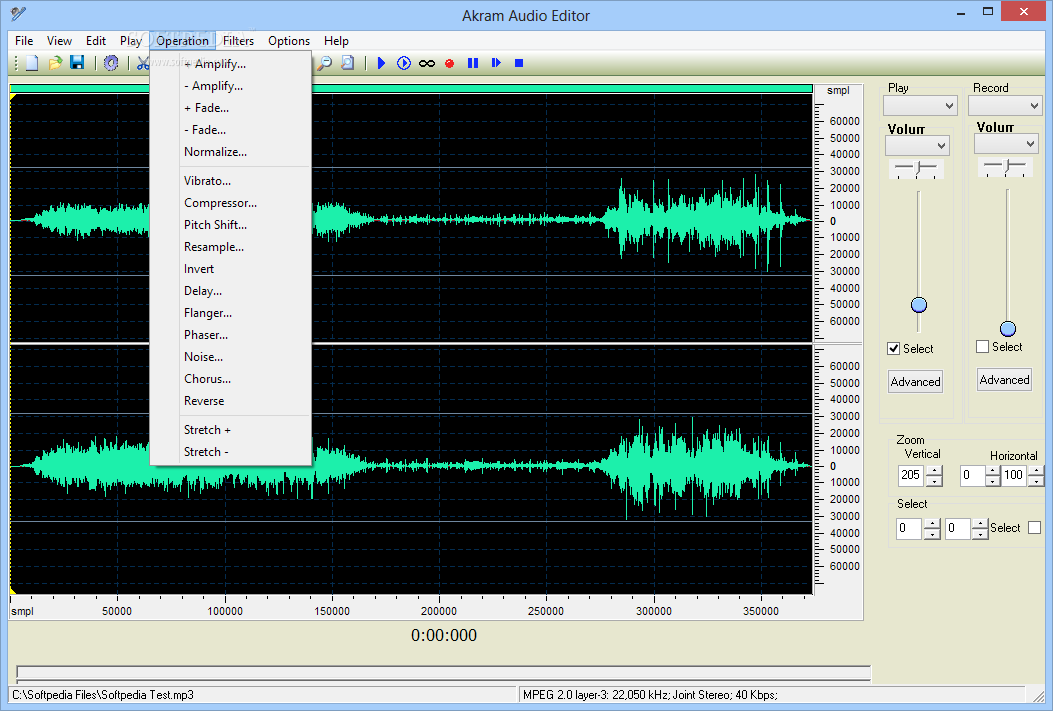
Task: Select Chorus... menu item
Action: 230,379
